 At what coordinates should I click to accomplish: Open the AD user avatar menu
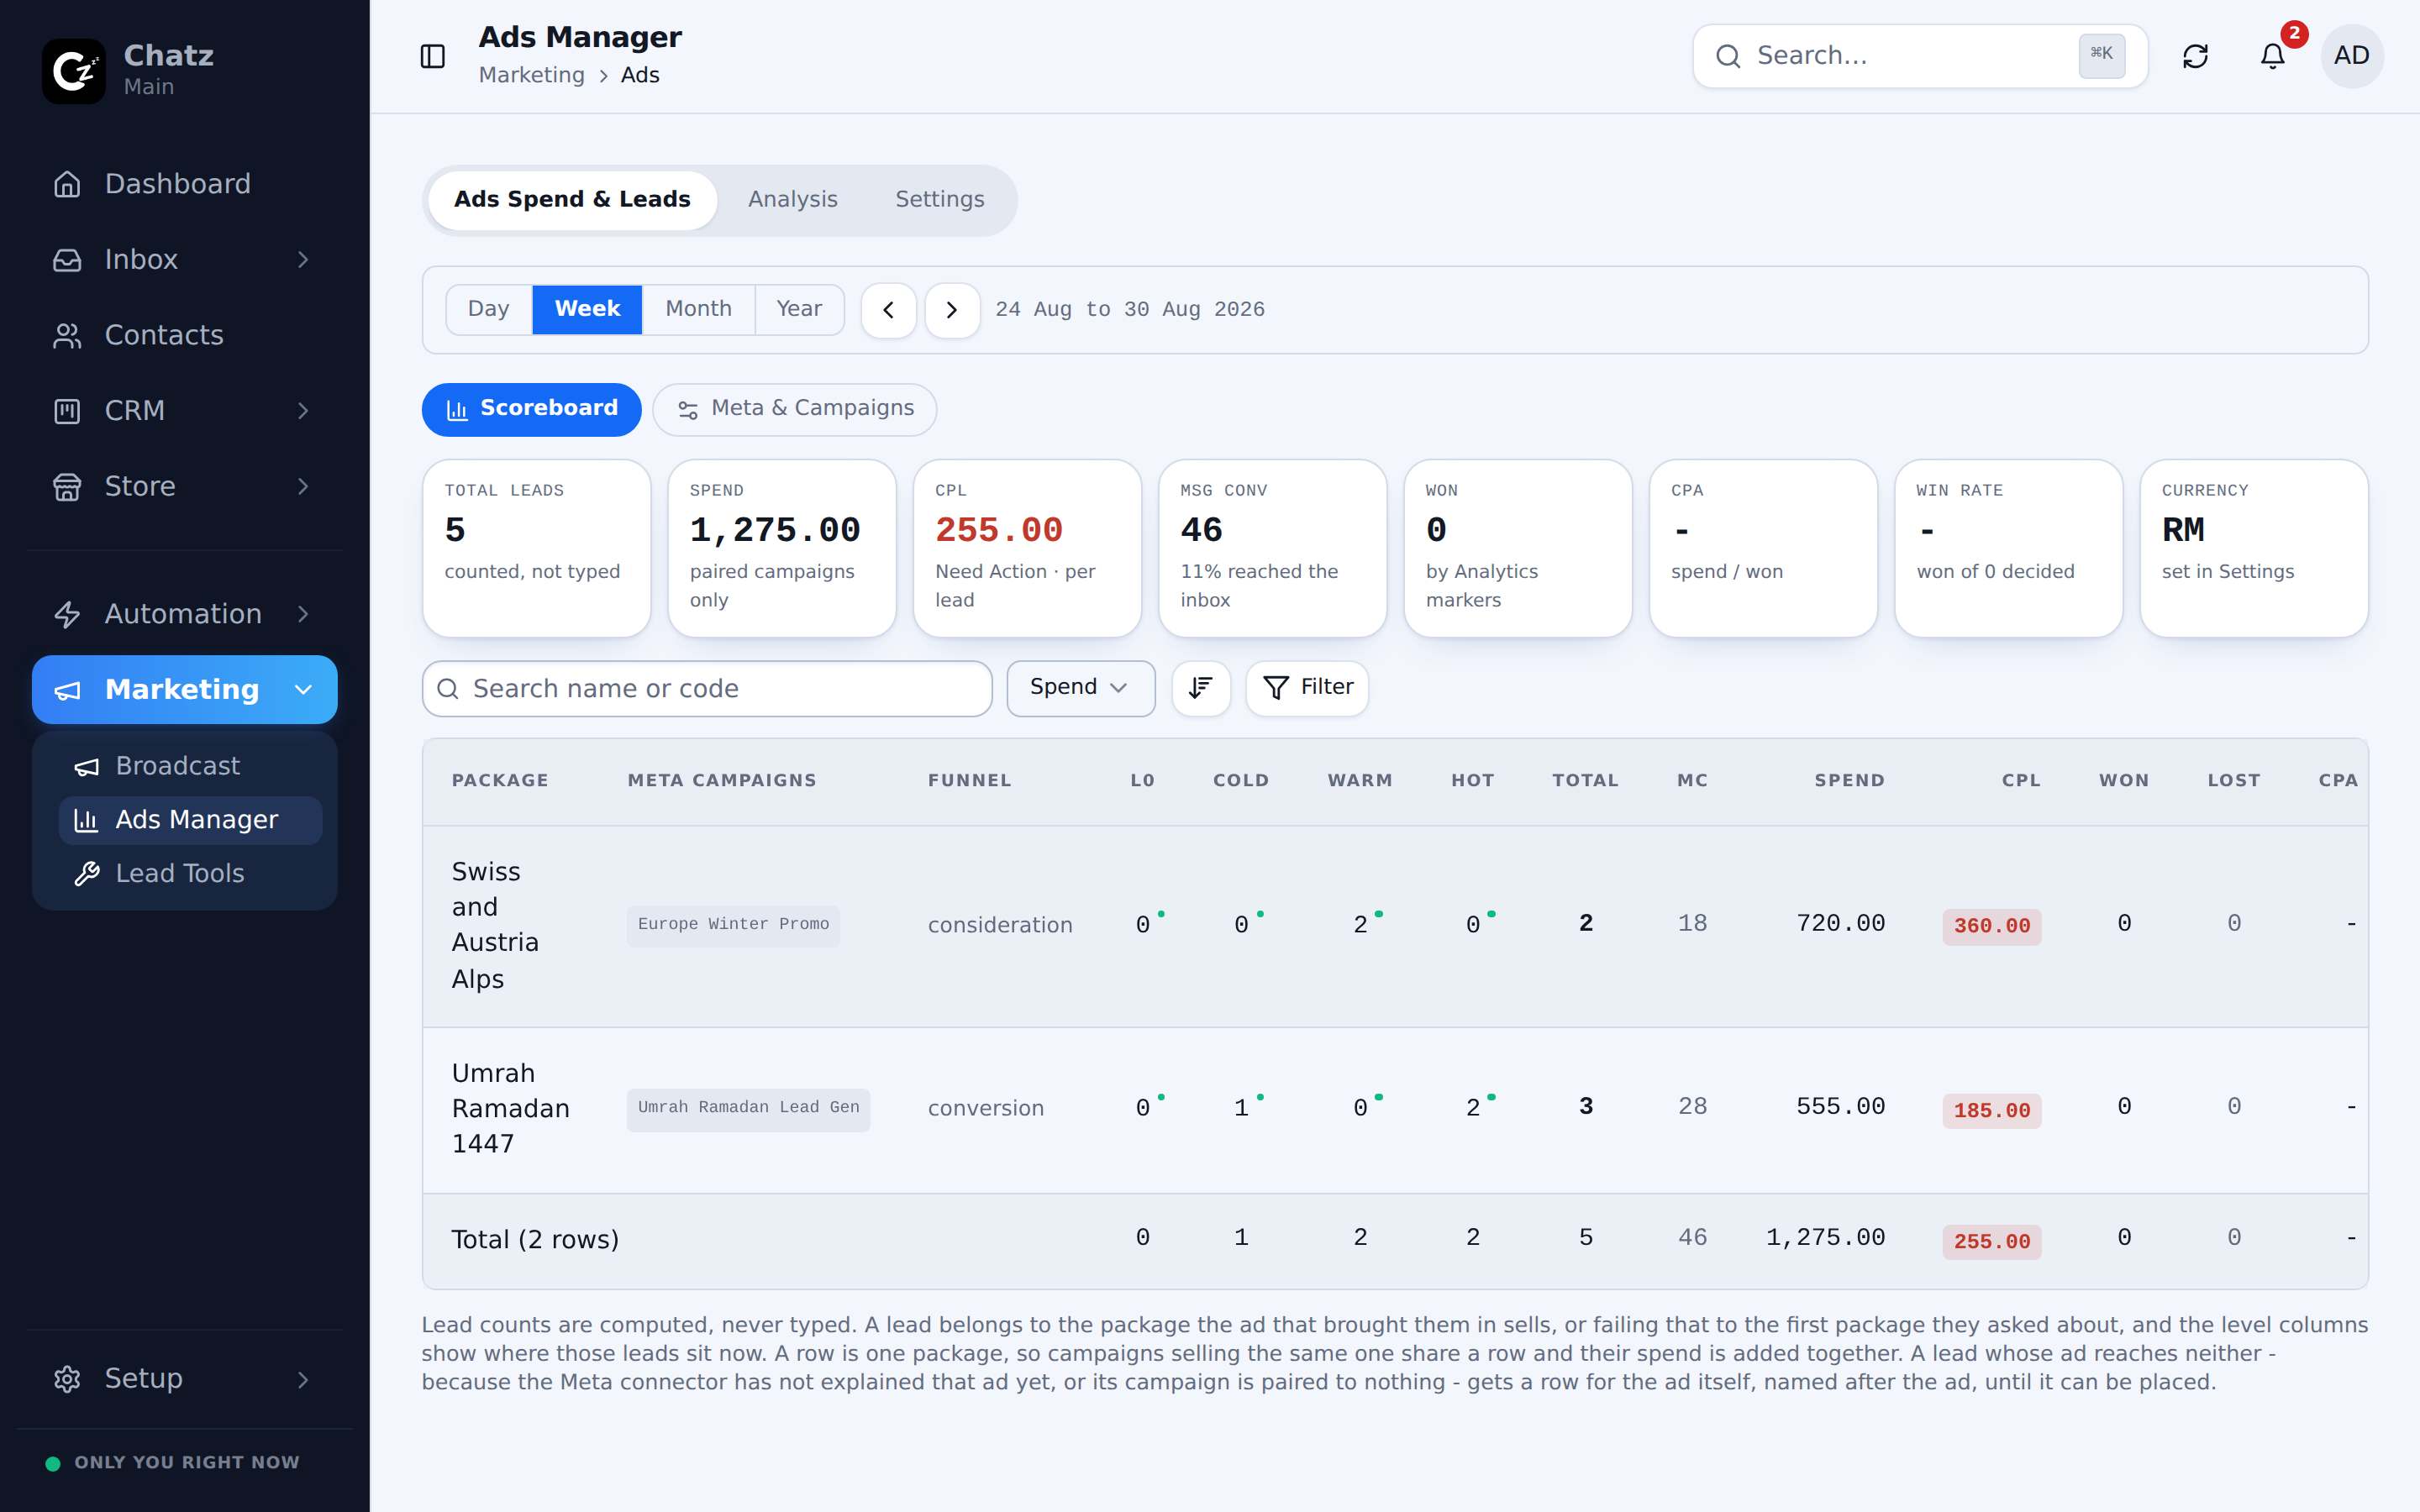(2352, 57)
